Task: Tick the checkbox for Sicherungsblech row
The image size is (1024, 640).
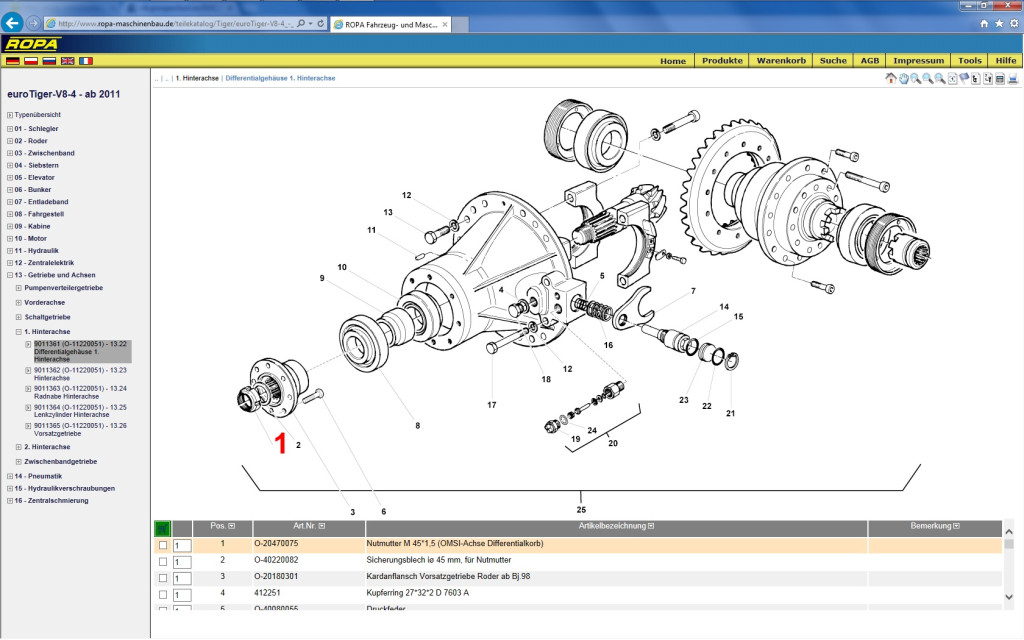Action: (163, 561)
